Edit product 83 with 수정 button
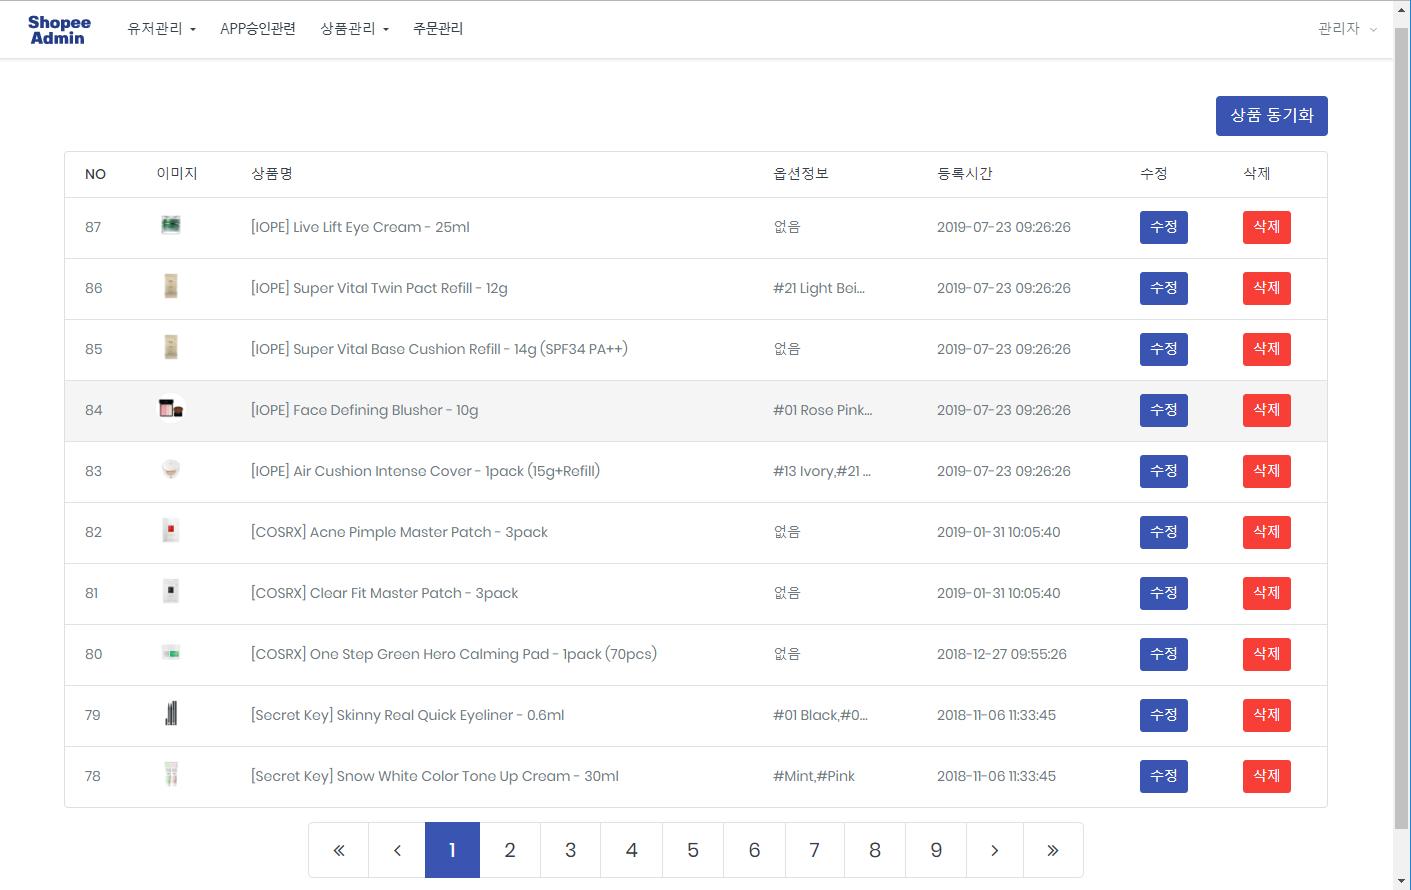1411x890 pixels. pos(1163,471)
